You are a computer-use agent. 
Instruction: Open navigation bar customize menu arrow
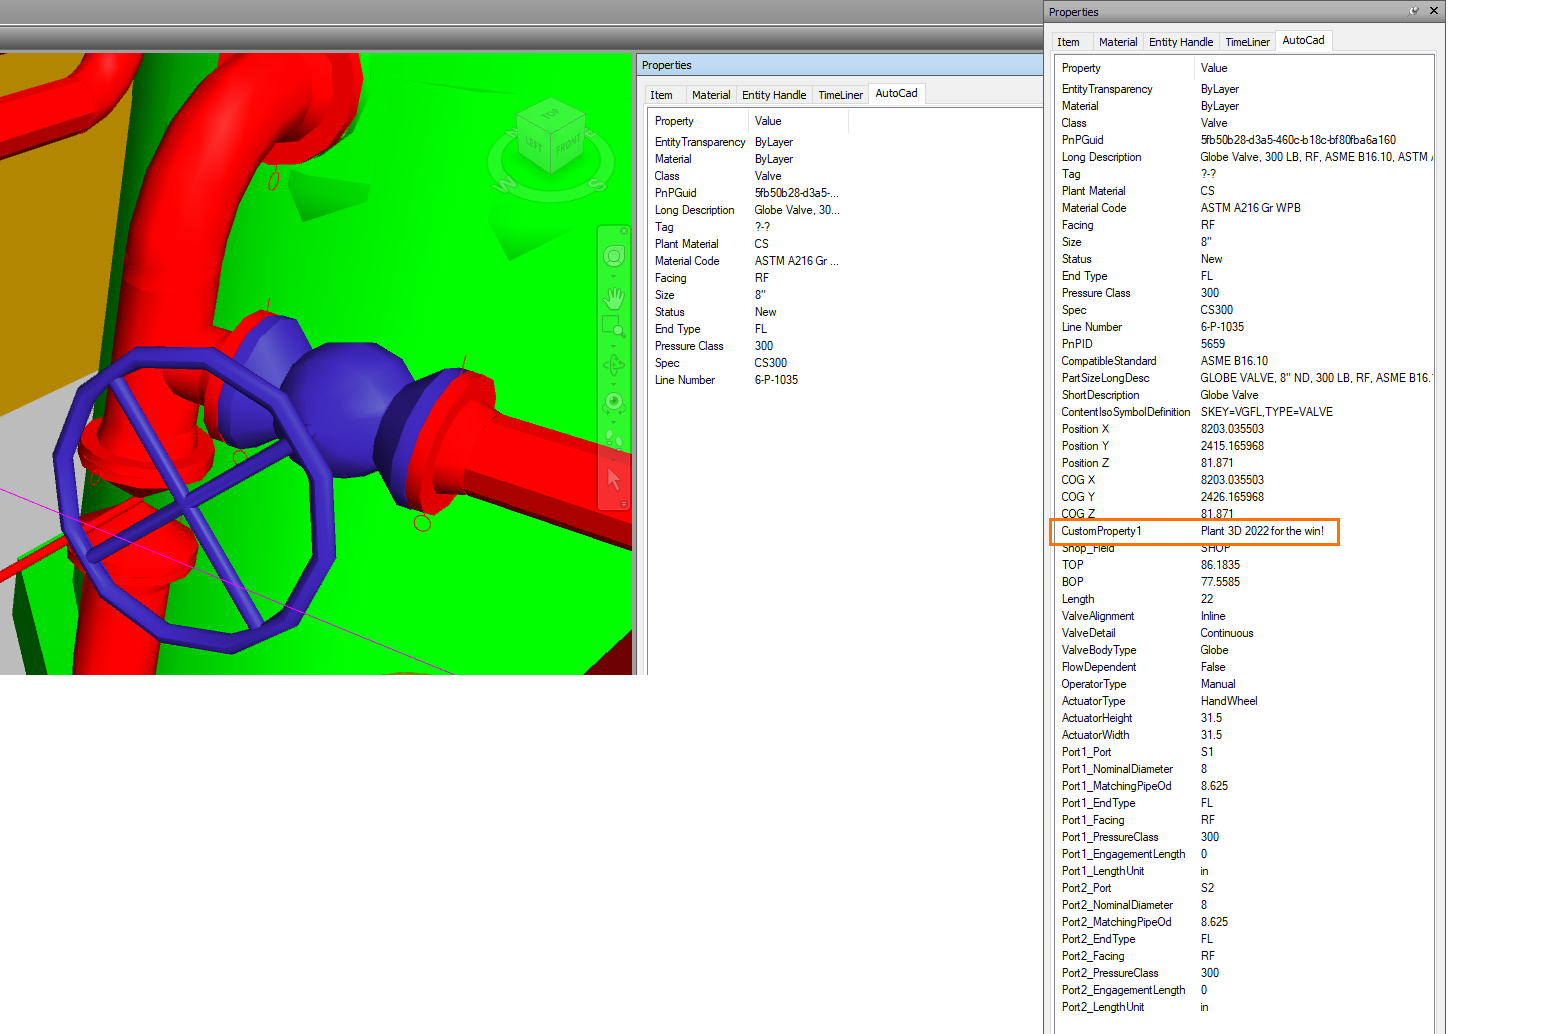tap(623, 504)
